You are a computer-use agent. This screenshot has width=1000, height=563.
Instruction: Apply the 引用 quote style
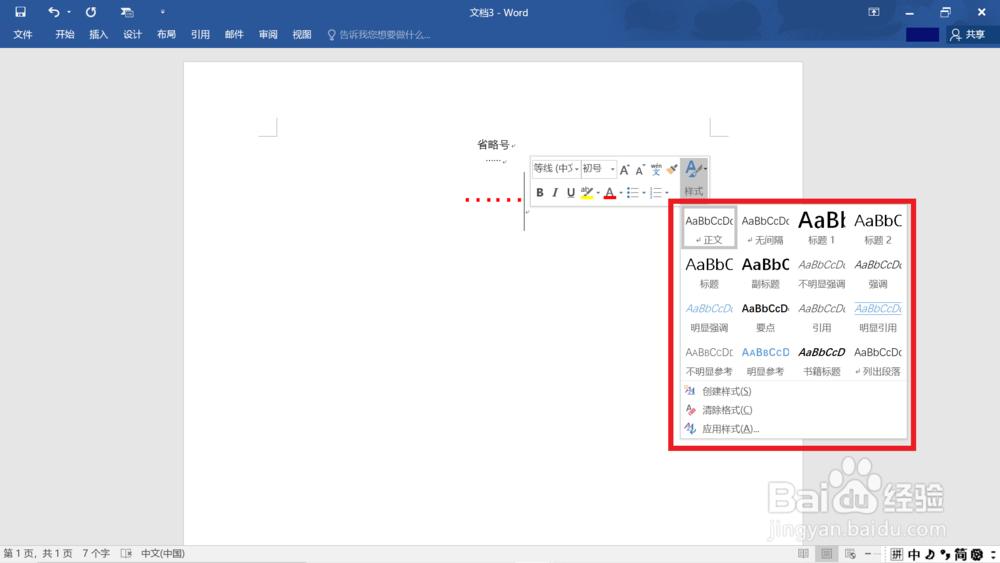click(821, 316)
